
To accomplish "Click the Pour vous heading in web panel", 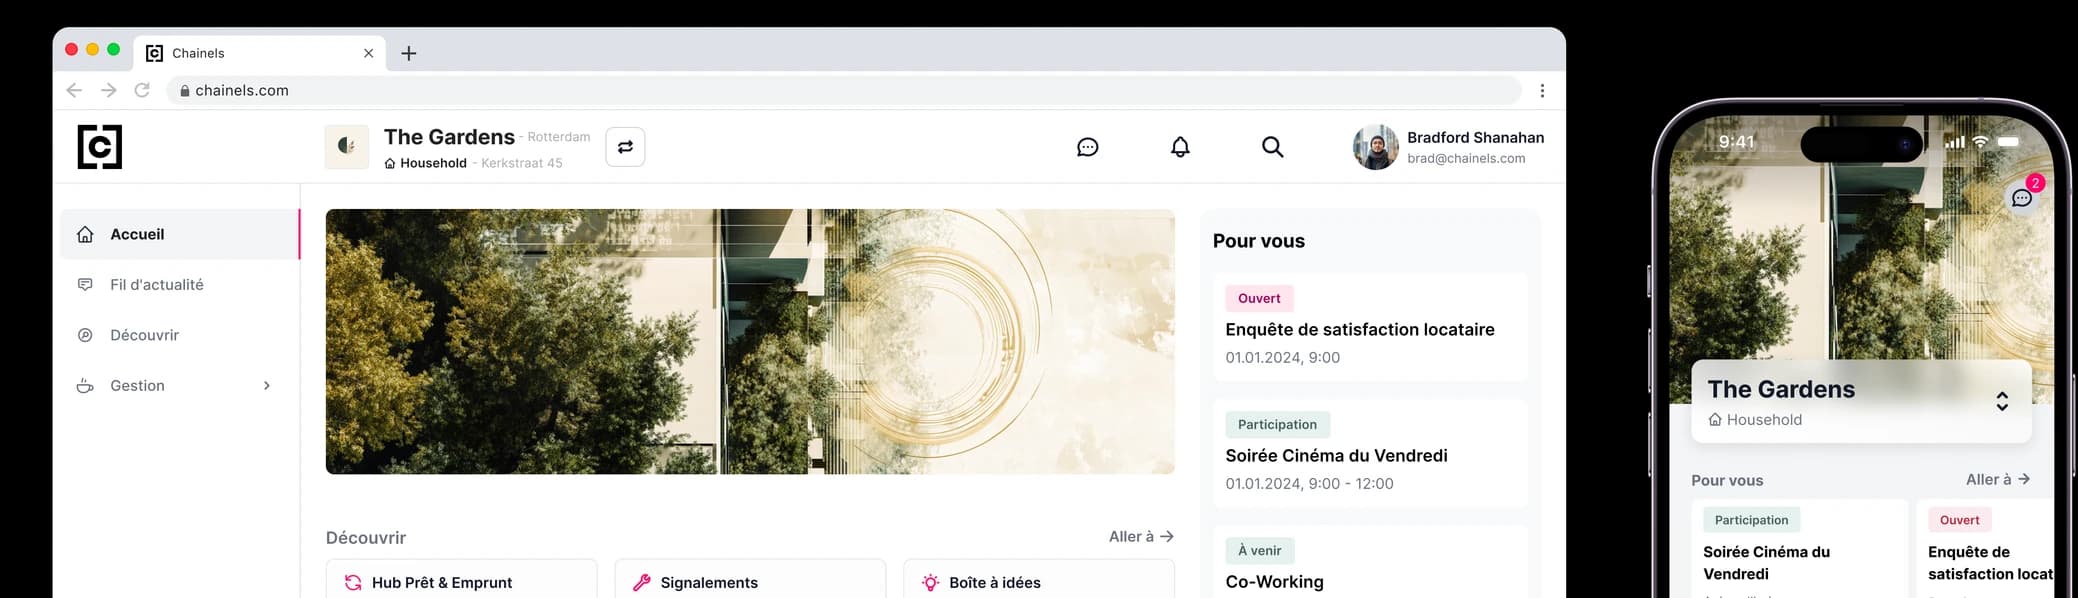I will [1259, 241].
